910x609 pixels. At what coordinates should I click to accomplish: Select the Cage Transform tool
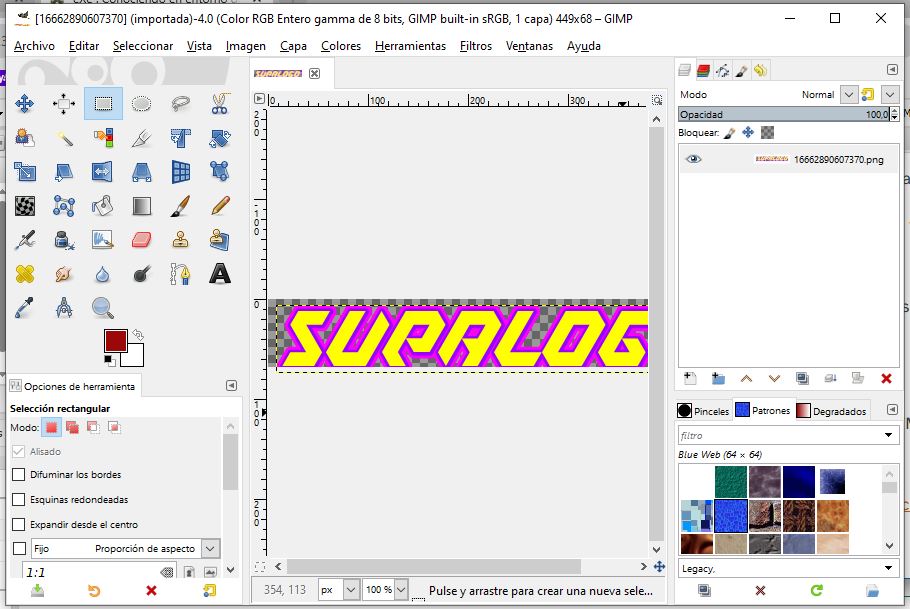point(64,206)
